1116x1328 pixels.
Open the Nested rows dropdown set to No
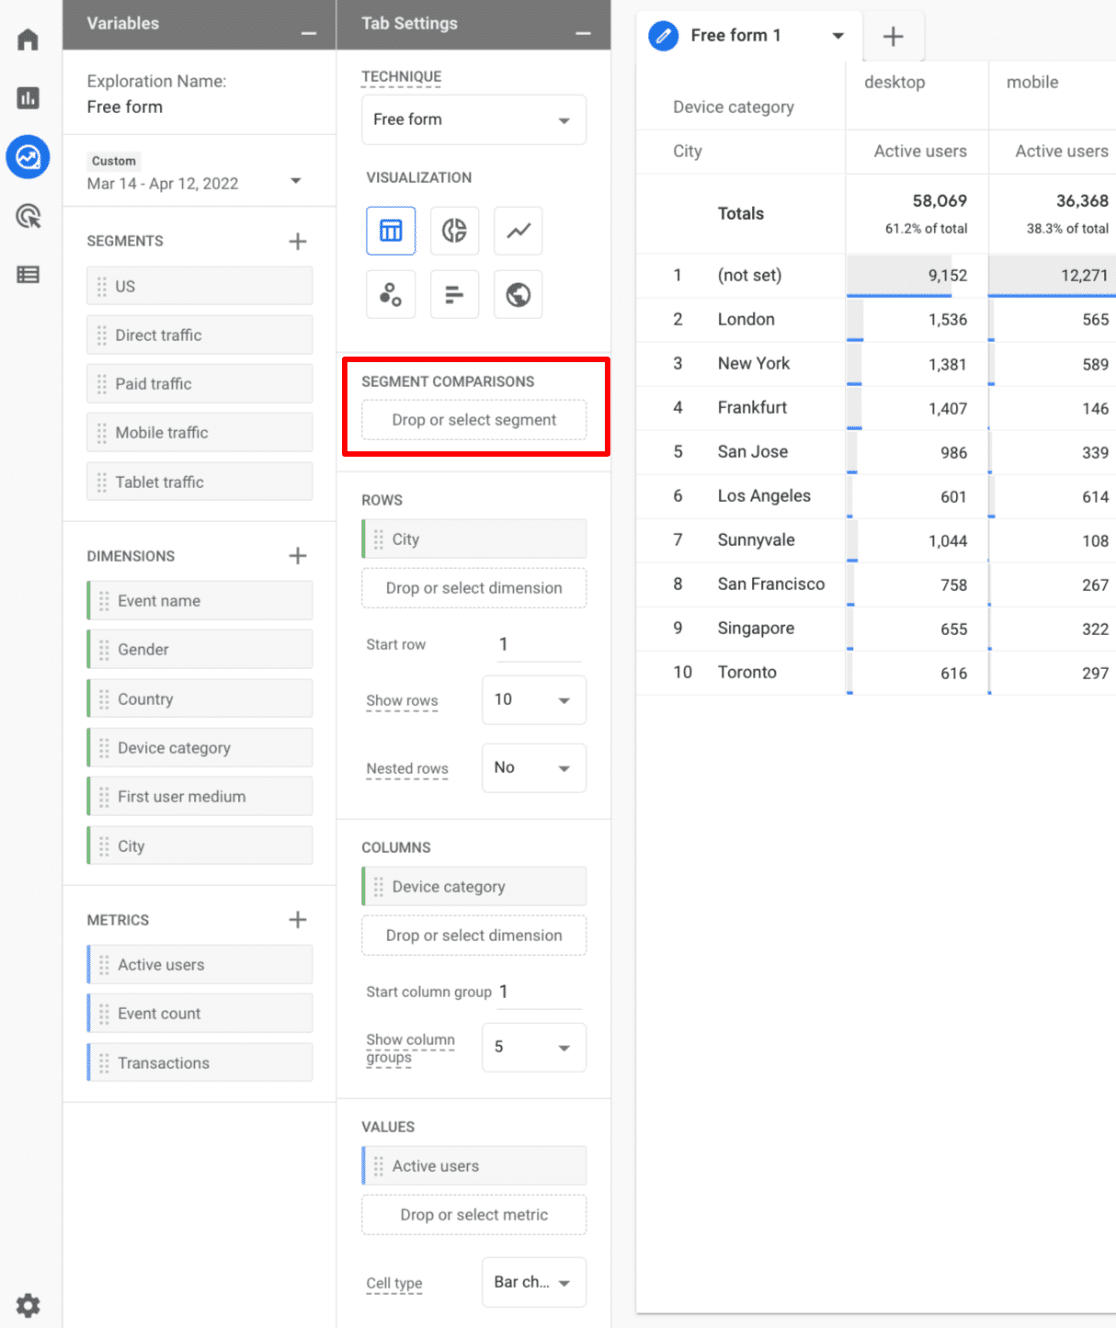533,768
